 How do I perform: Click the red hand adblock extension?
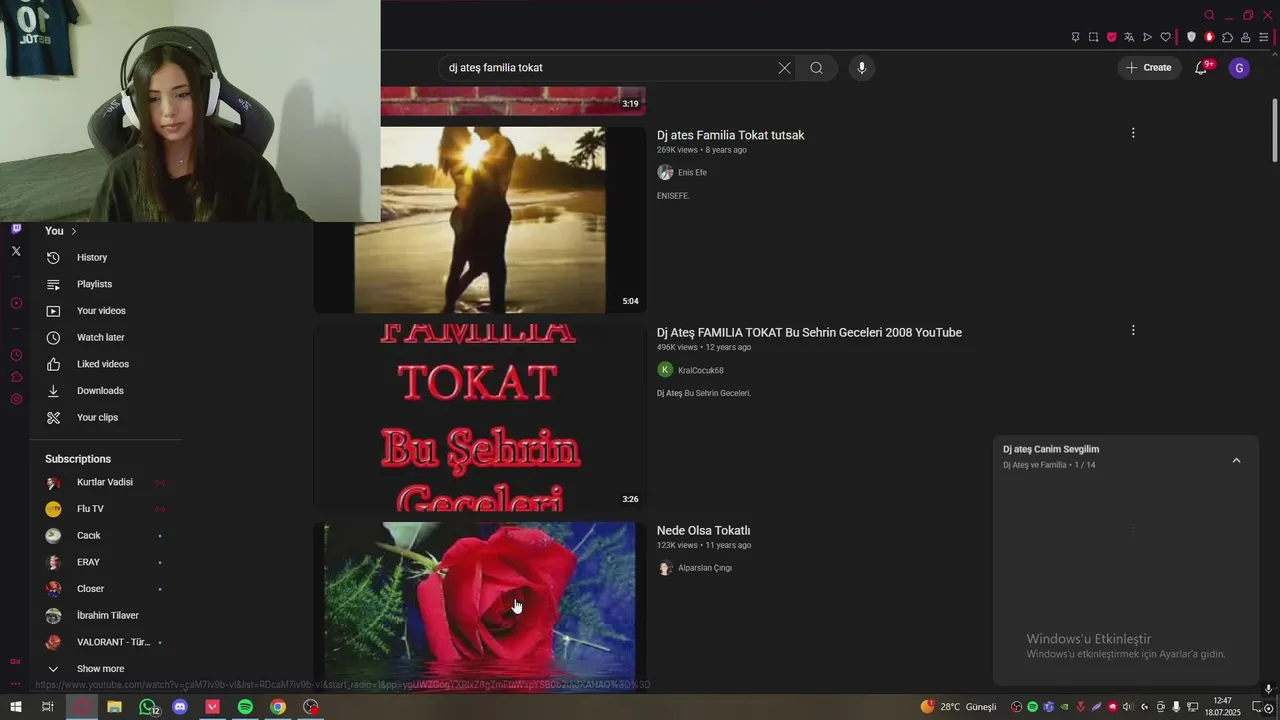1209,37
